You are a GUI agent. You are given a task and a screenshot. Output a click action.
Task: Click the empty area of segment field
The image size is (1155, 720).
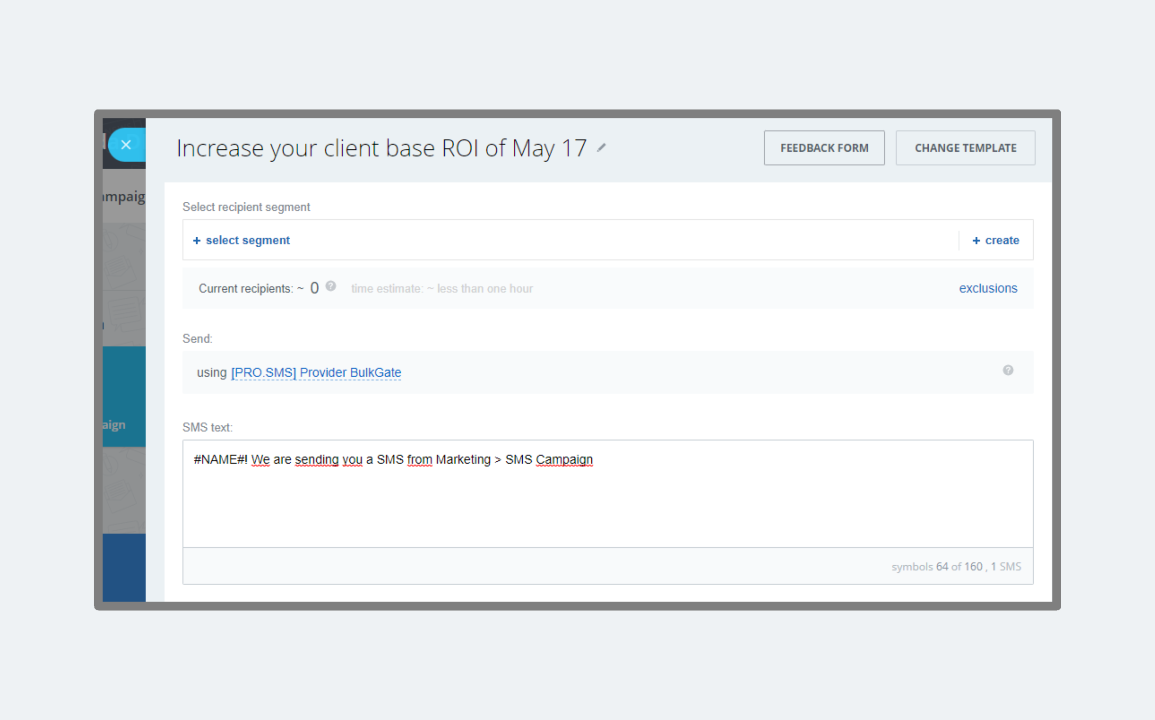pos(620,240)
